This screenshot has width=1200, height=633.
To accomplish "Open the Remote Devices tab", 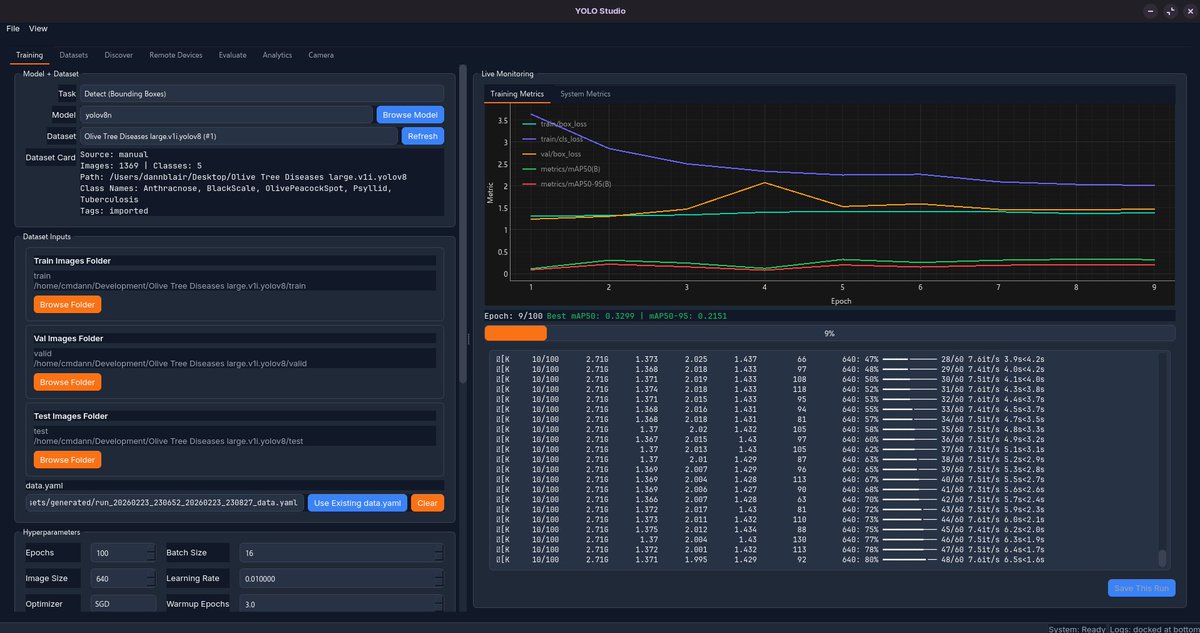I will (176, 55).
